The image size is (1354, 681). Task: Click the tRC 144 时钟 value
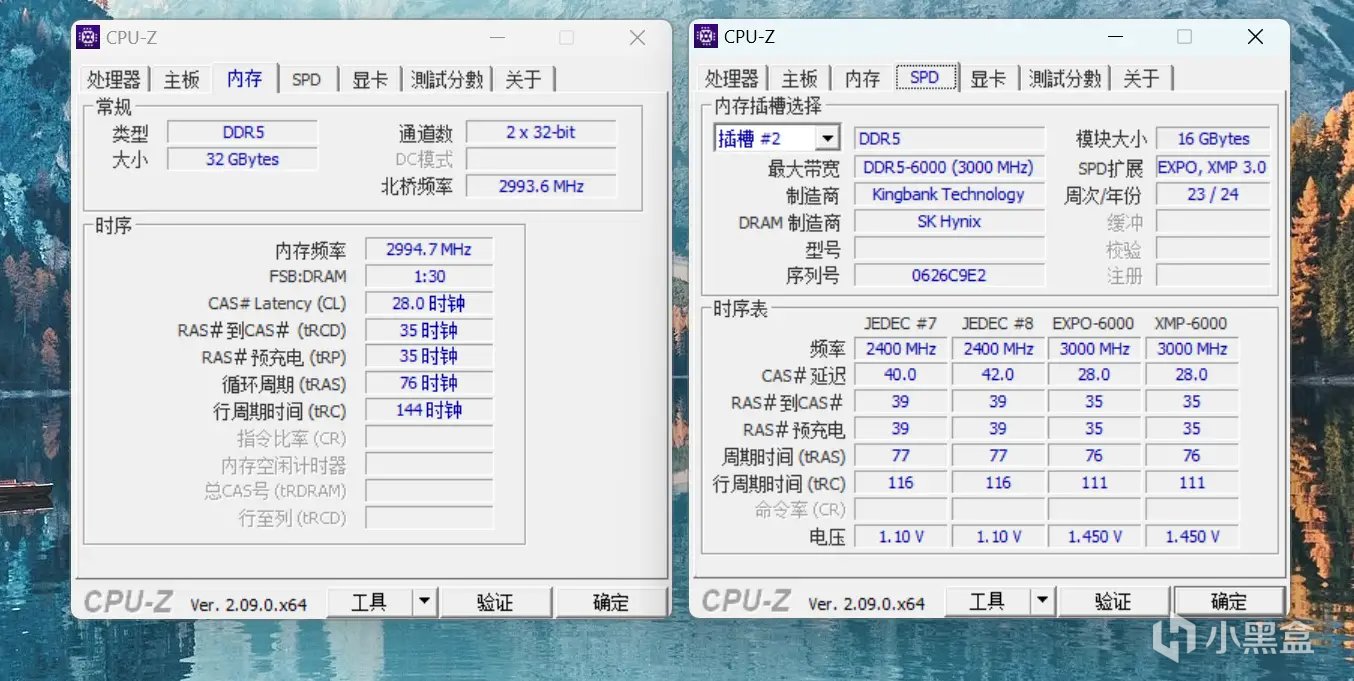429,410
